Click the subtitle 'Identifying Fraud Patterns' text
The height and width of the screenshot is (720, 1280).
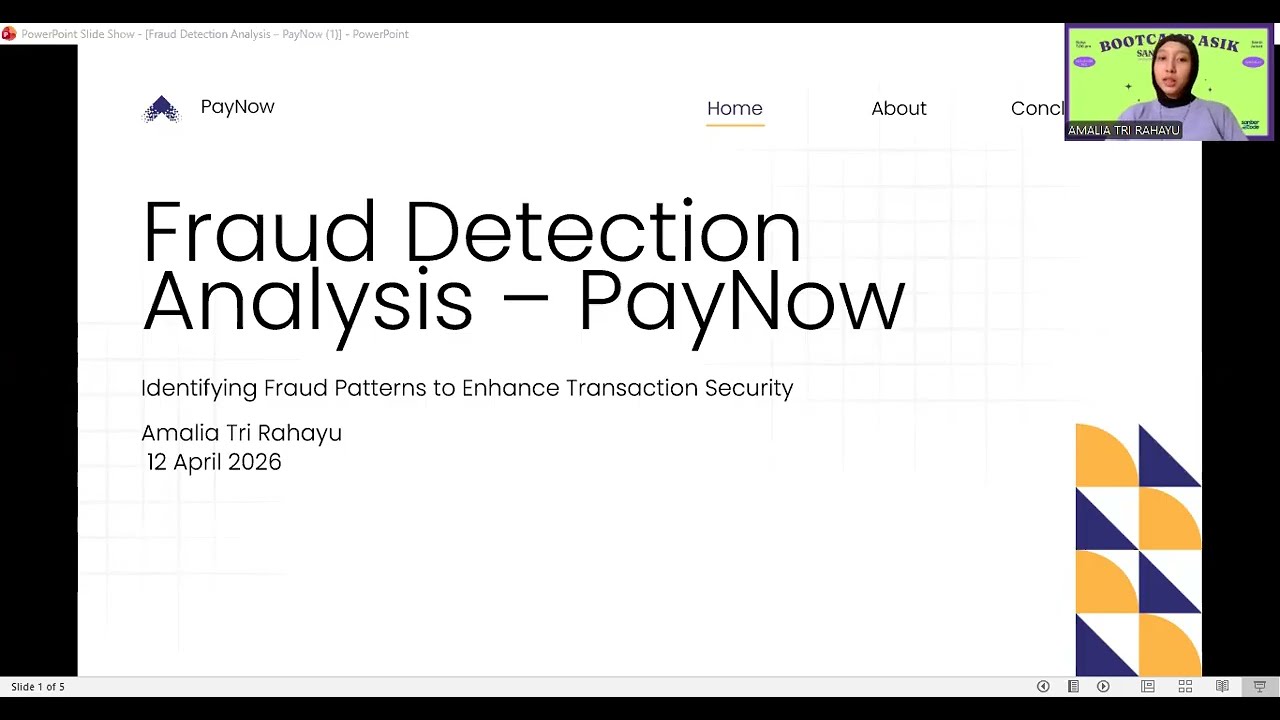pos(467,388)
